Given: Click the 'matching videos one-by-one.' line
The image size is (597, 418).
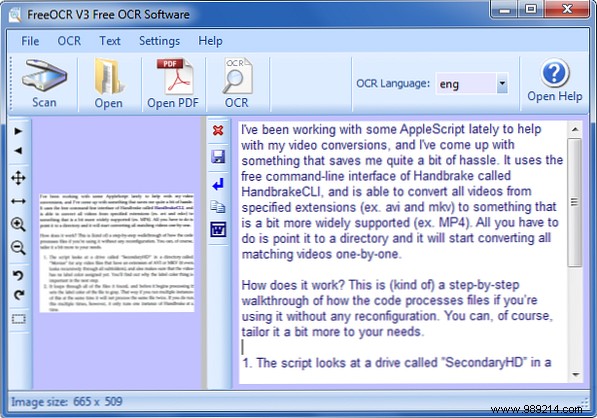Looking at the screenshot, I should tap(322, 254).
